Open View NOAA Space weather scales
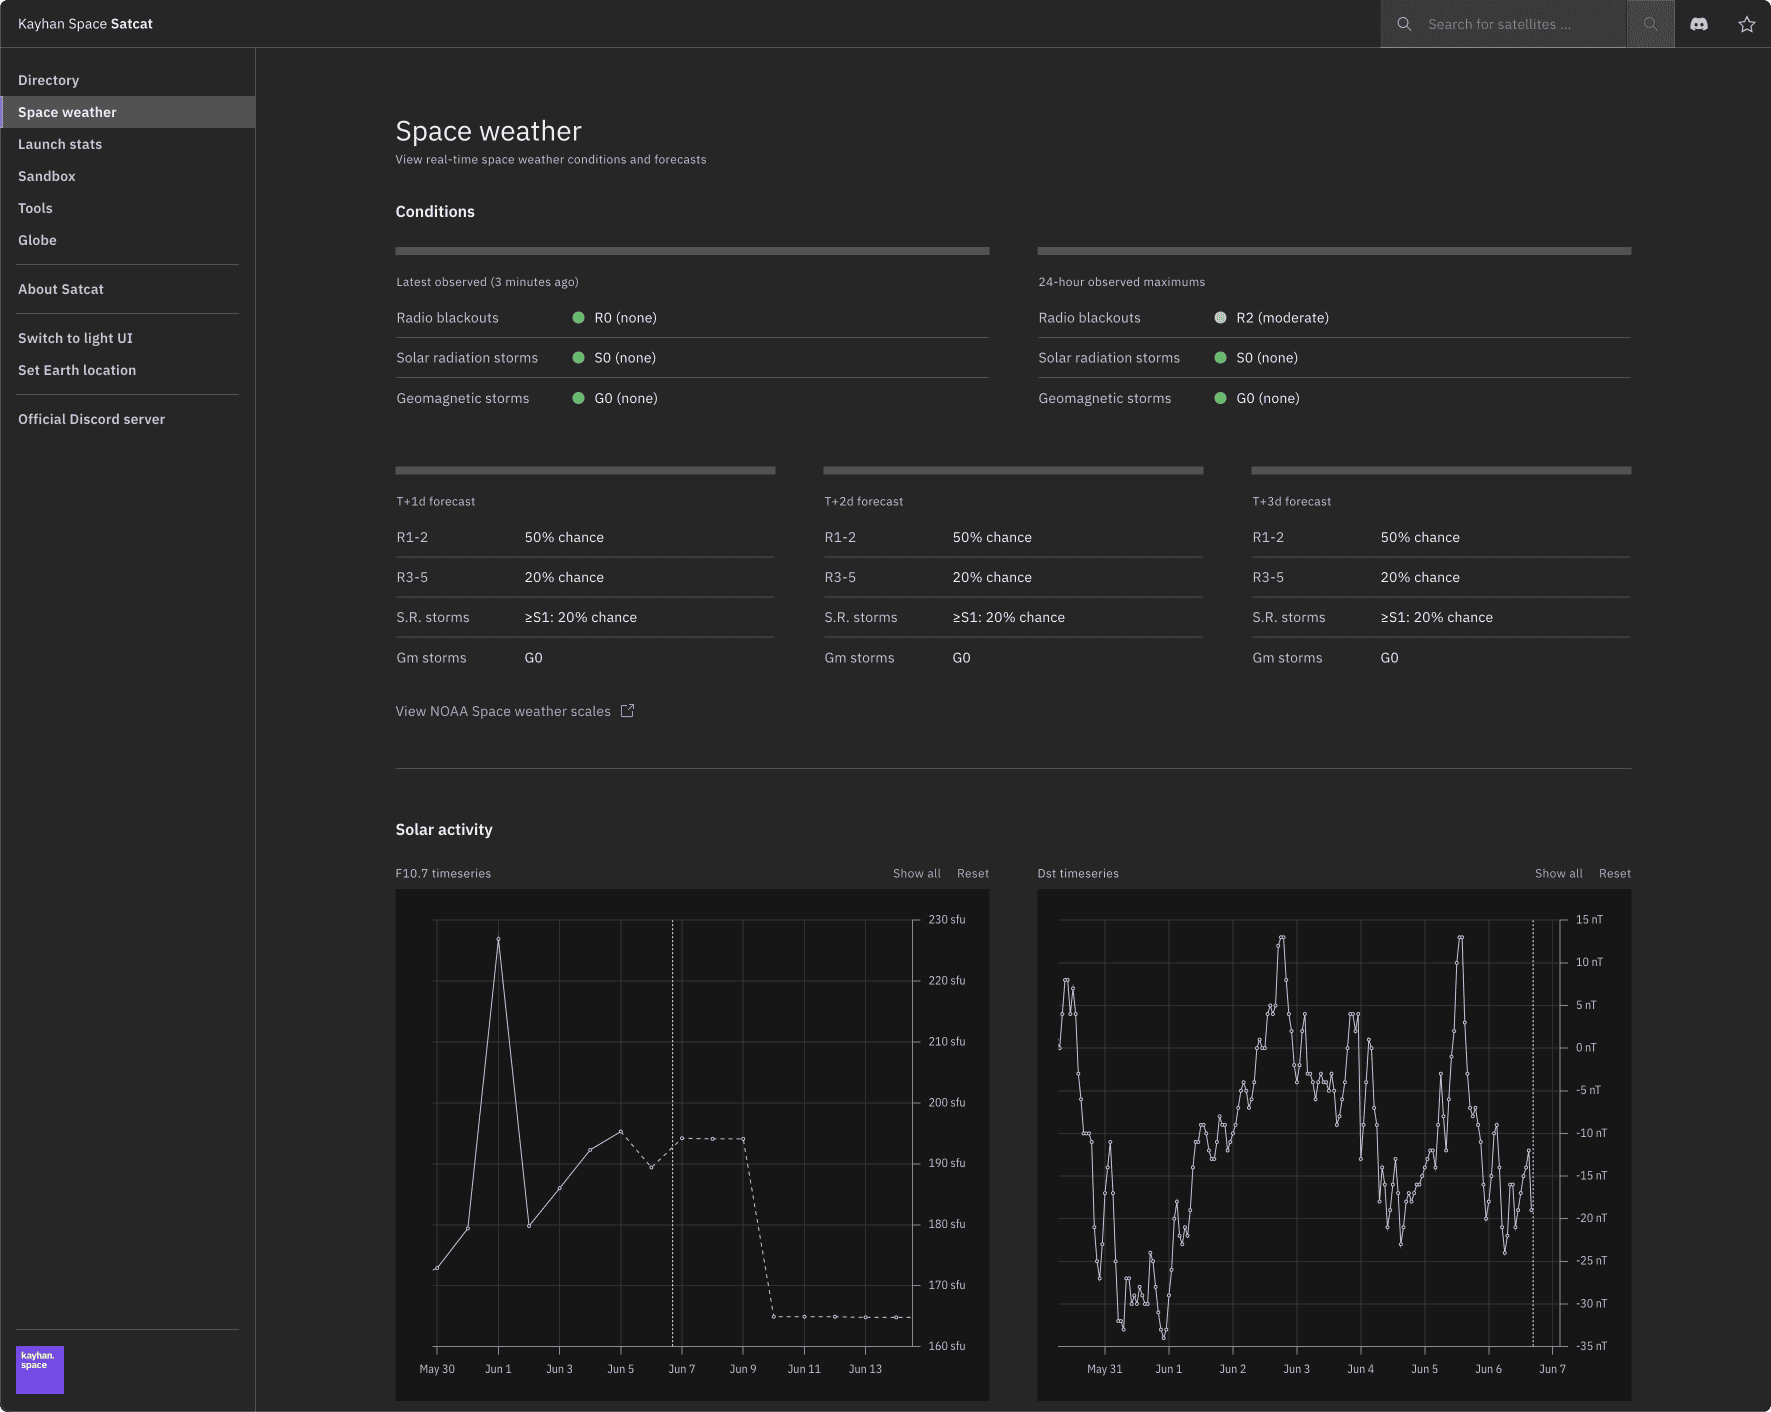The height and width of the screenshot is (1412, 1771). coord(502,710)
